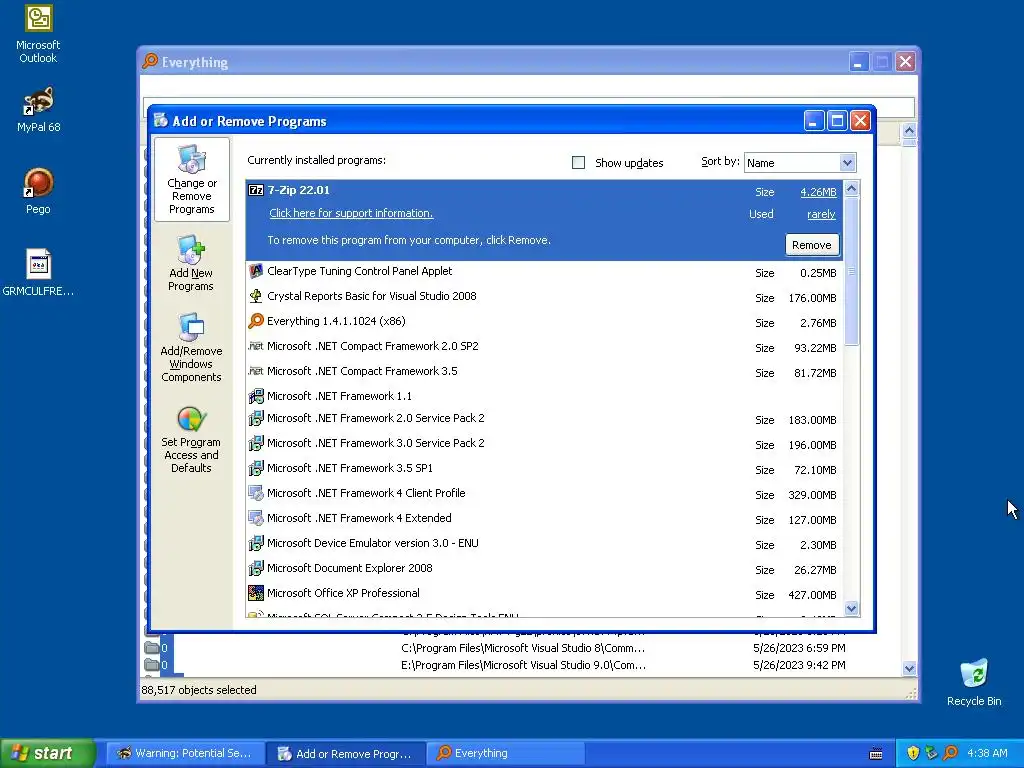Select Change or Remove Programs sidebar icon
The image size is (1024, 768).
click(191, 179)
